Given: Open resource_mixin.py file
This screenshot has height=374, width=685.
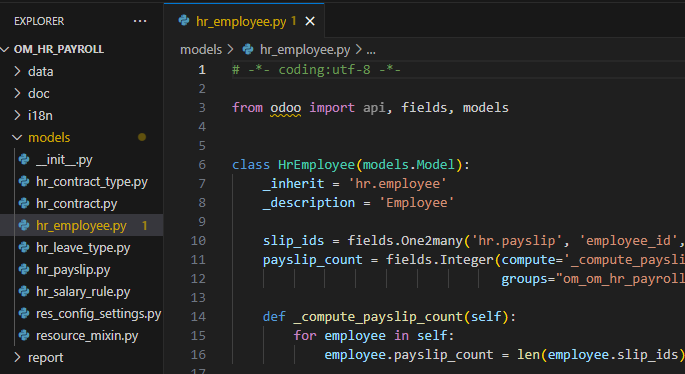Looking at the screenshot, I should [87, 335].
